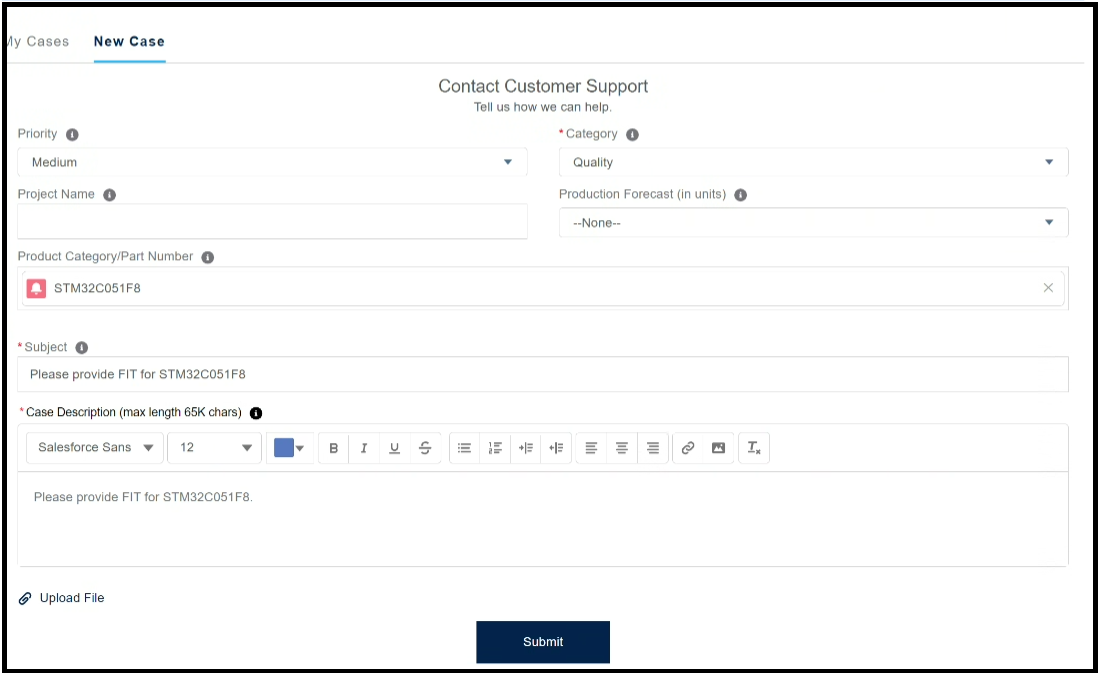Remove formatting from selected text
The height and width of the screenshot is (673, 1100).
point(754,448)
